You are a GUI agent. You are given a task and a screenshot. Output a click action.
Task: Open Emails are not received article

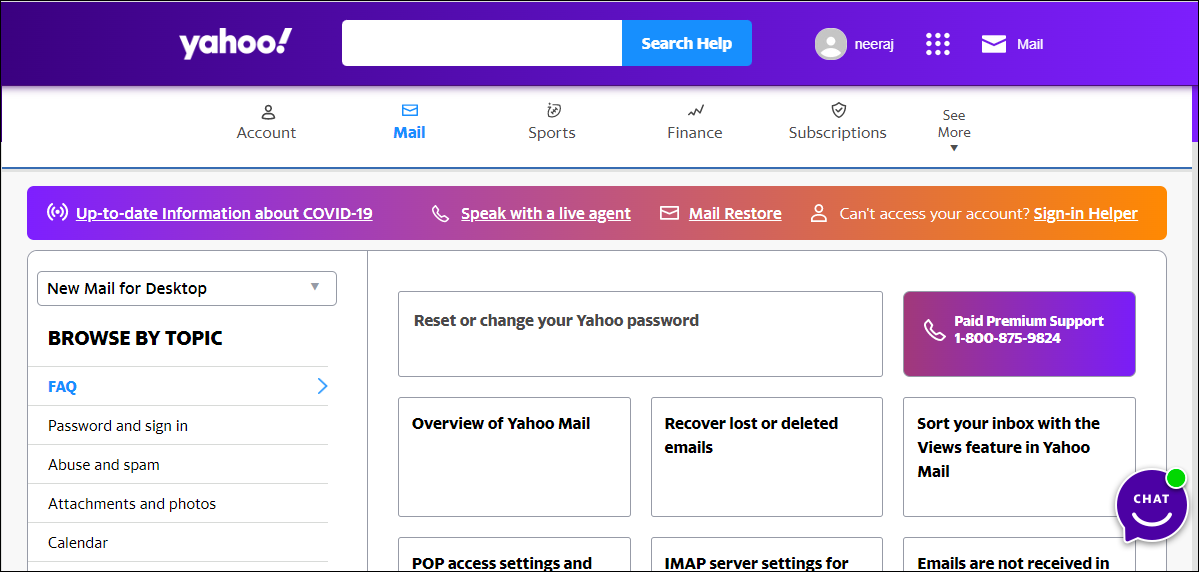(x=1019, y=554)
